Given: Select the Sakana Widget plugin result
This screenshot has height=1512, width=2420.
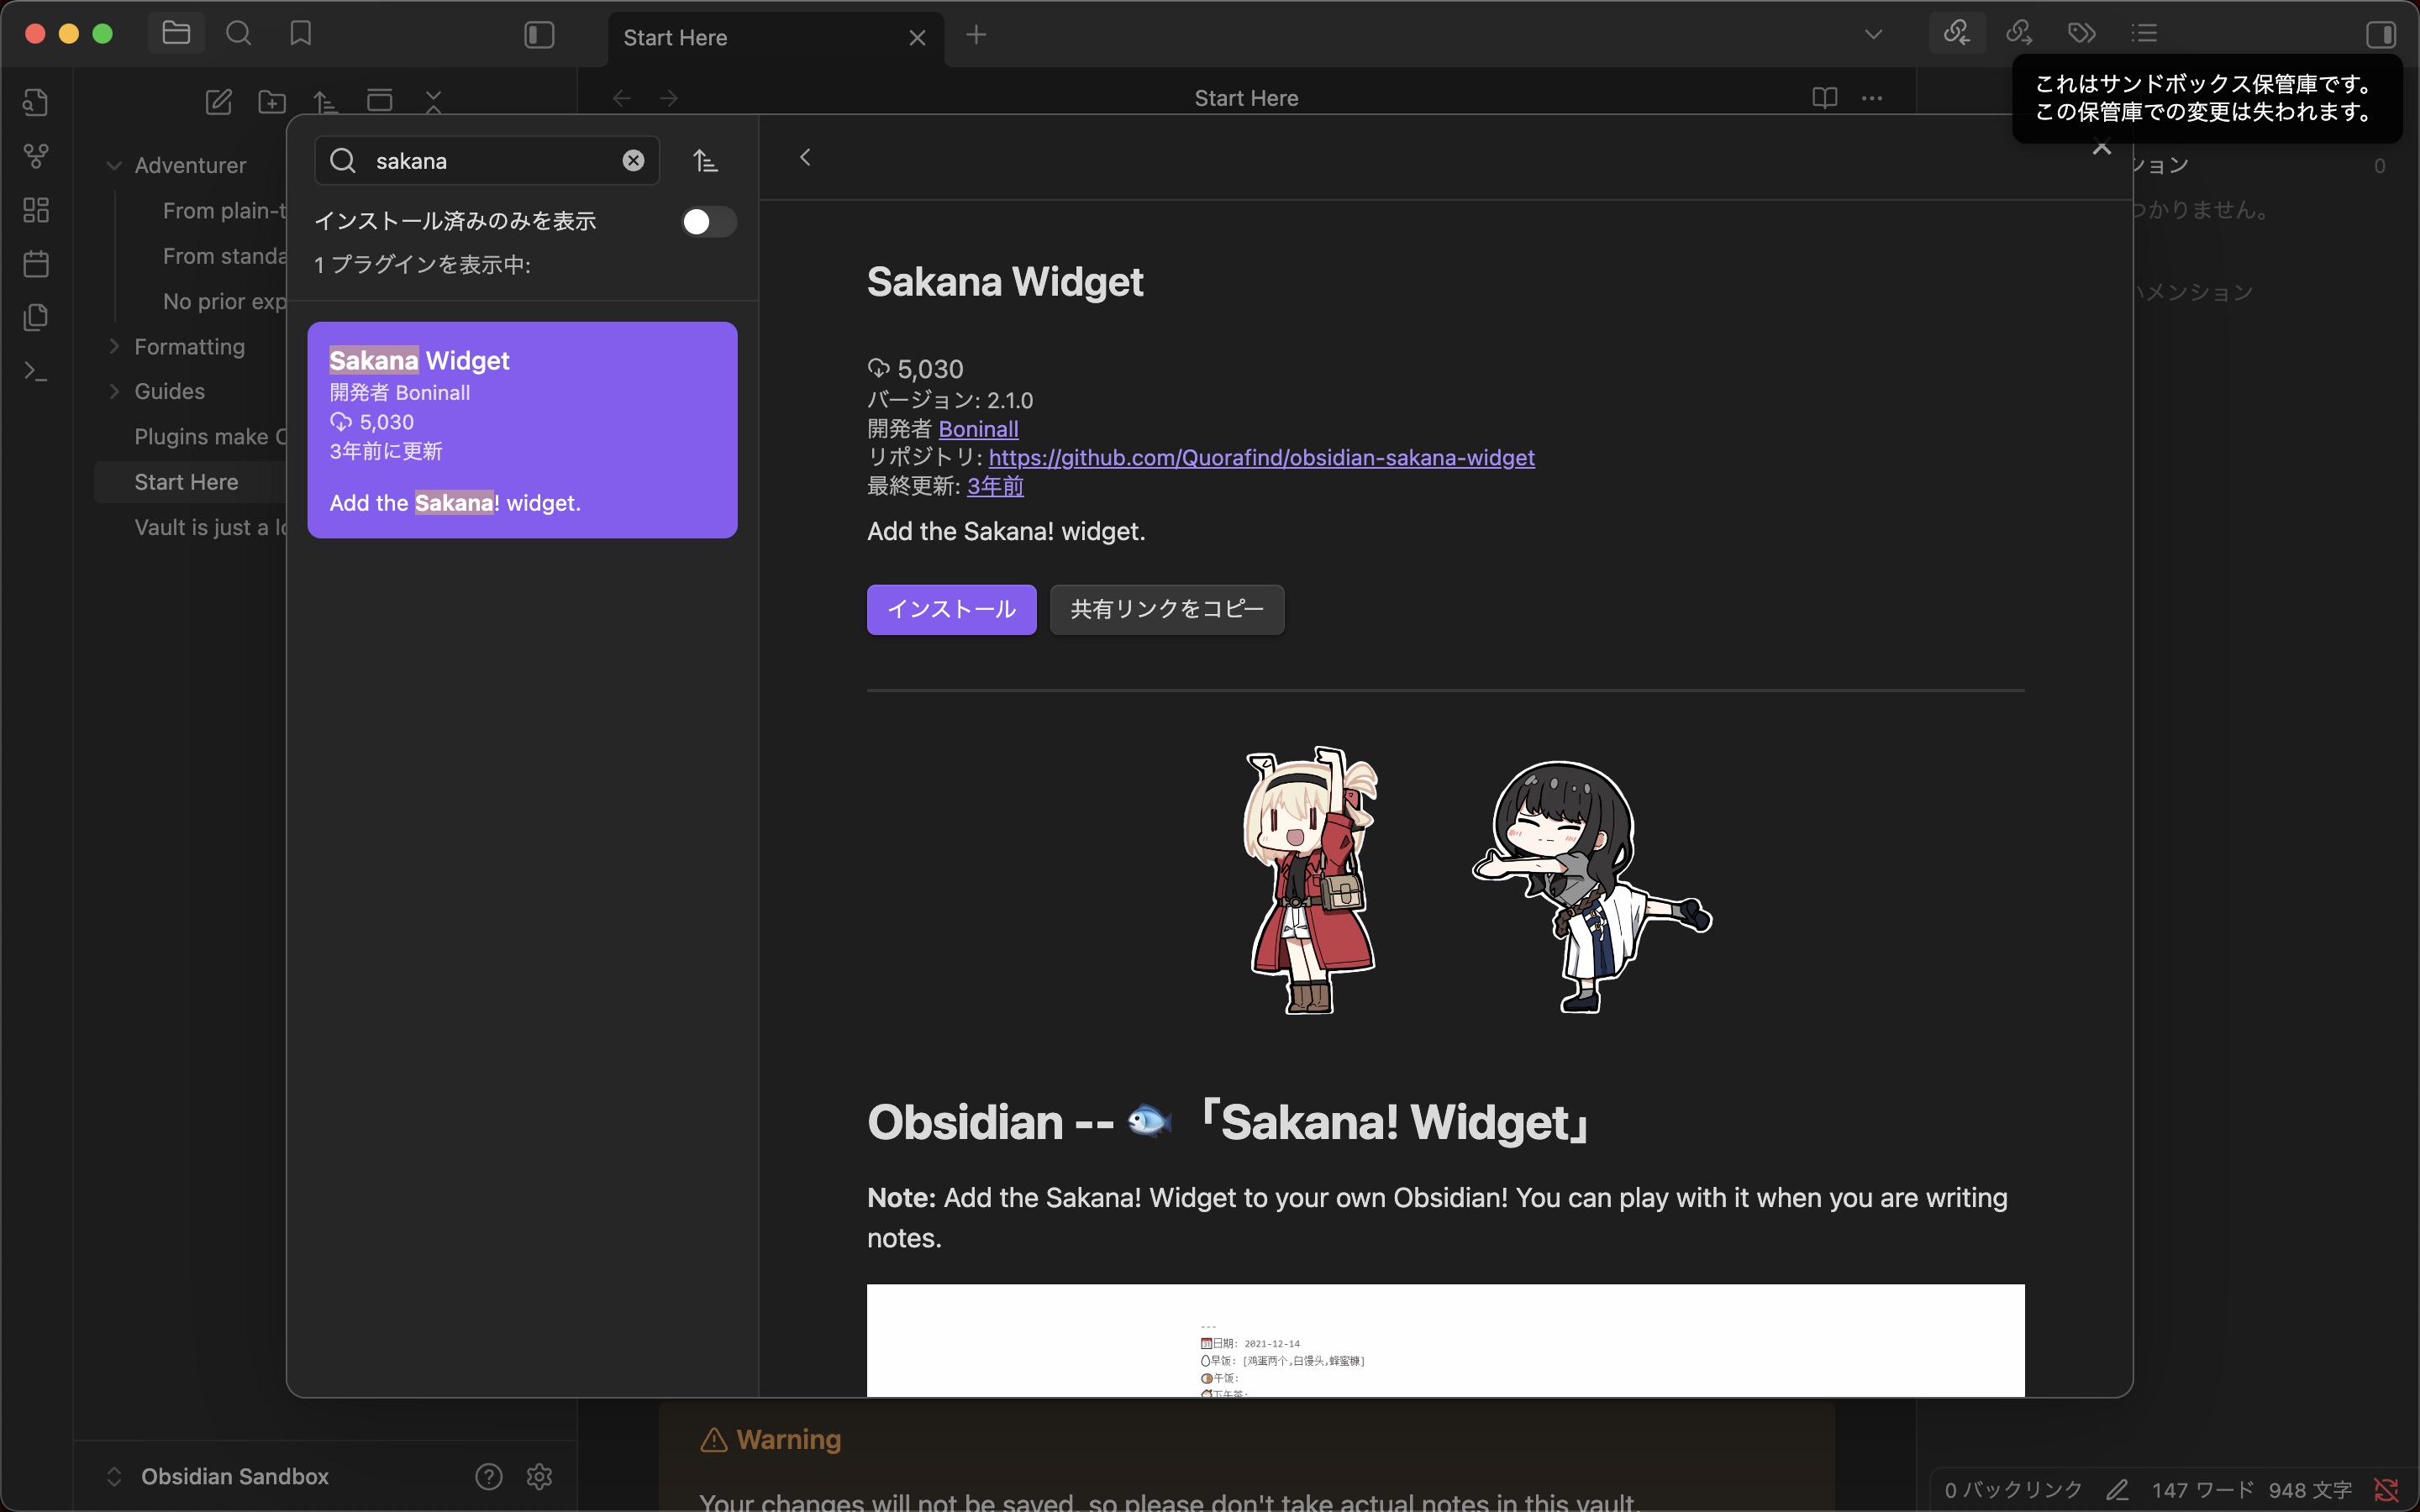Looking at the screenshot, I should [x=522, y=430].
